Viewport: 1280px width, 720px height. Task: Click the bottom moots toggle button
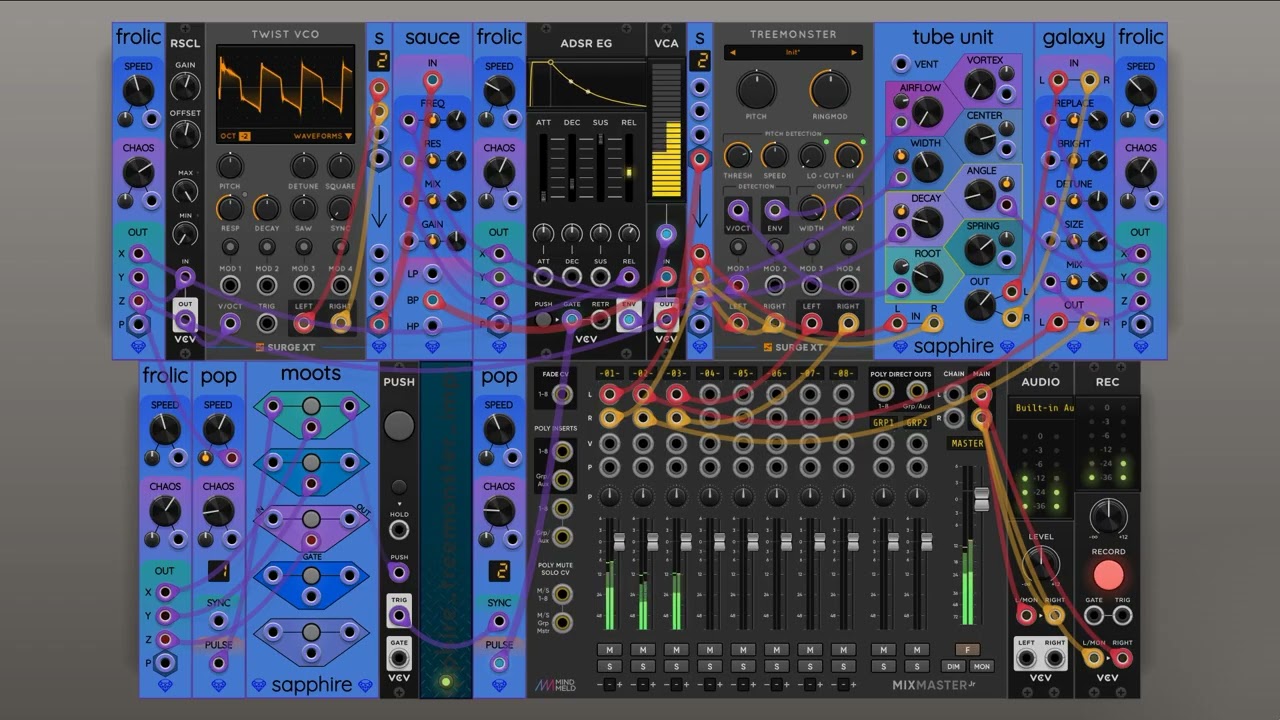tap(311, 632)
